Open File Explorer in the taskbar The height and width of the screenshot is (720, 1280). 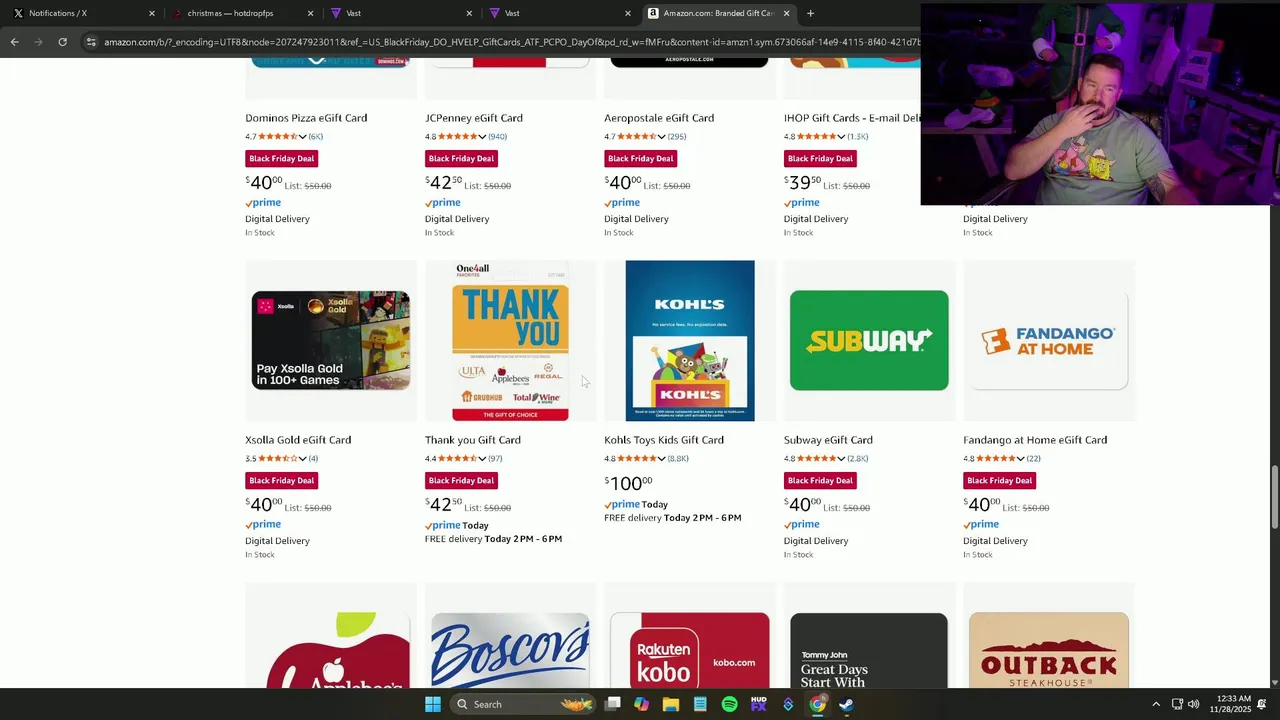point(670,704)
